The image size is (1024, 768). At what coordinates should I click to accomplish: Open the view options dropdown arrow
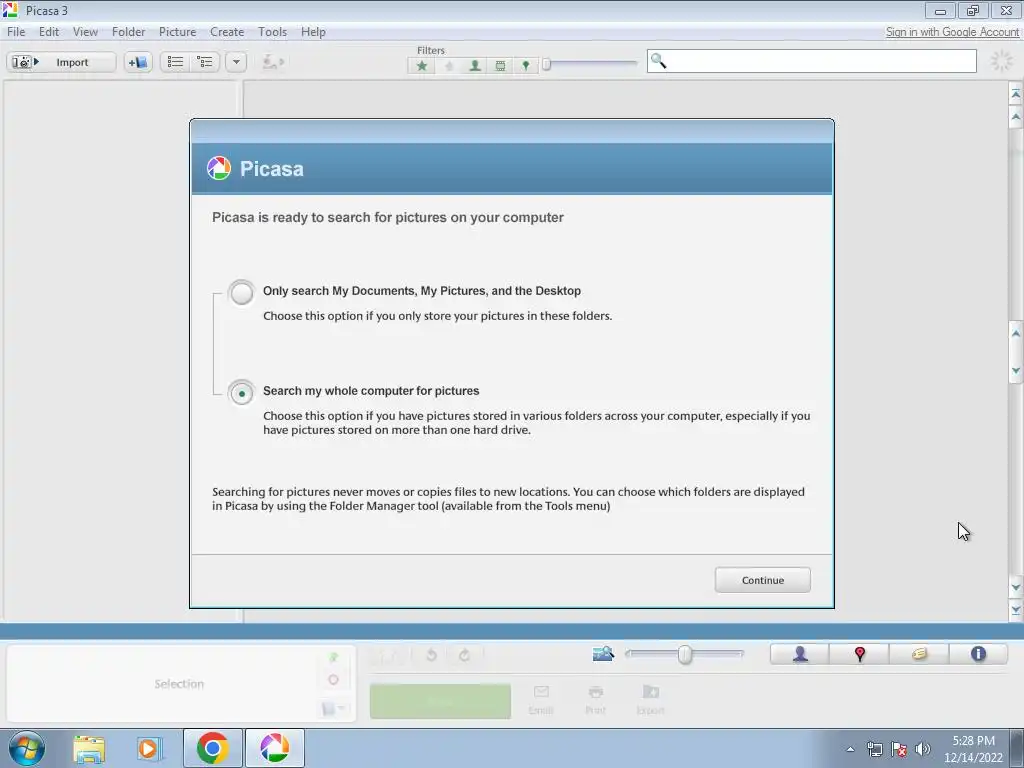point(236,62)
